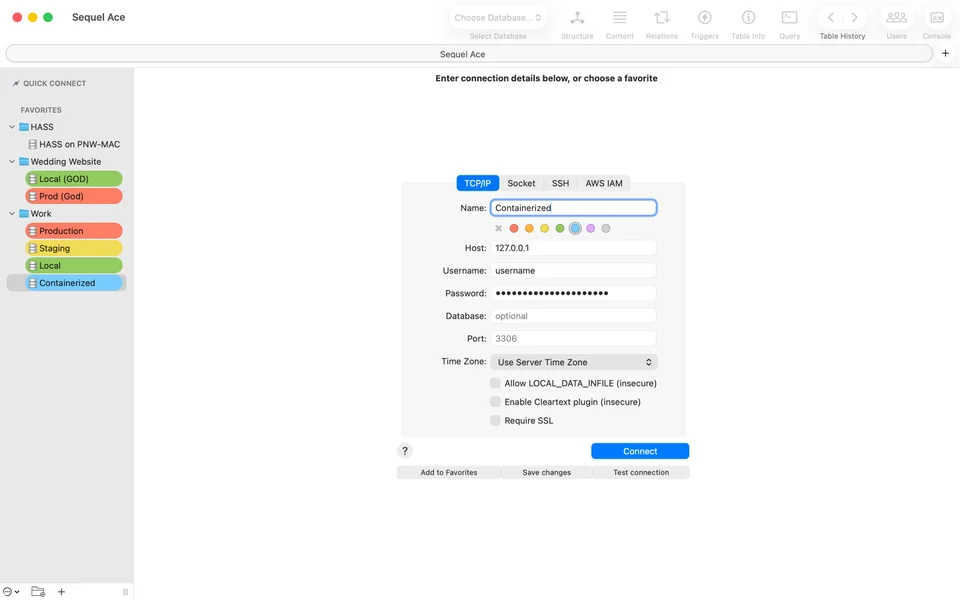Switch to the AWS IAM tab

pyautogui.click(x=604, y=183)
